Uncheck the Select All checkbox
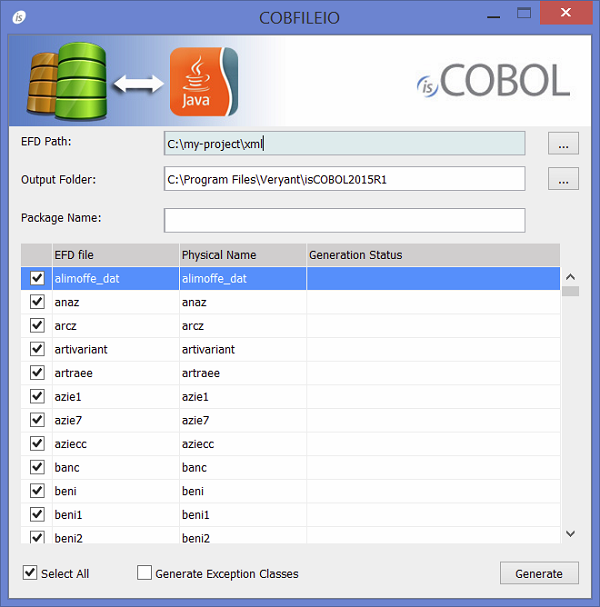The height and width of the screenshot is (607, 600). pyautogui.click(x=30, y=573)
